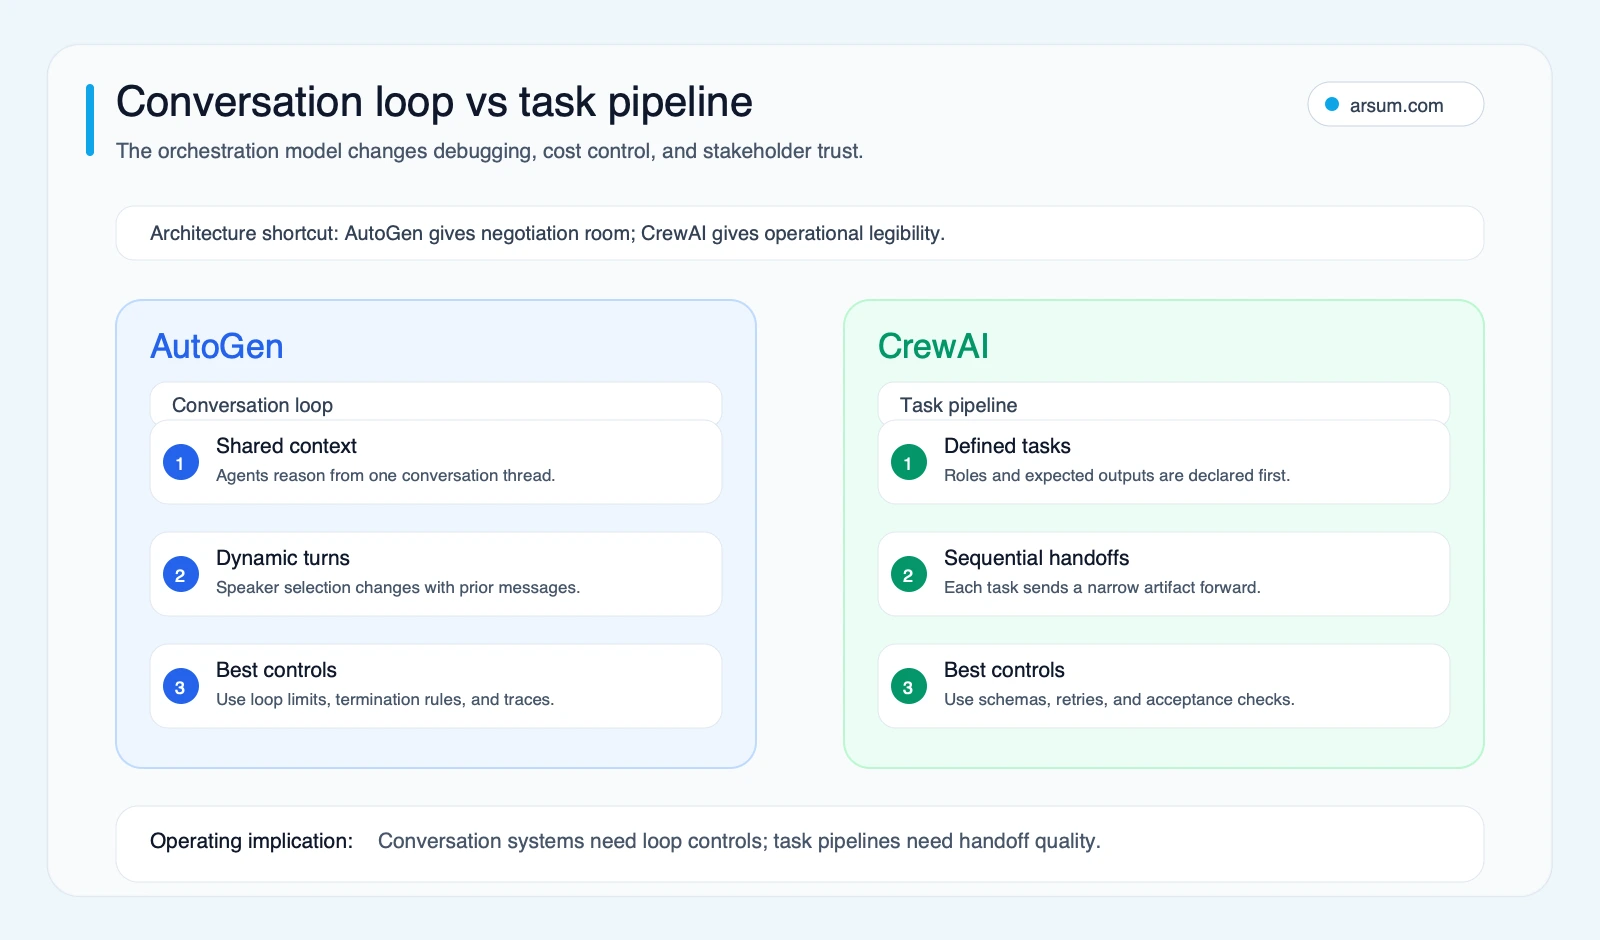Select AutoGen step 1 number badge
This screenshot has width=1600, height=940.
(x=180, y=463)
